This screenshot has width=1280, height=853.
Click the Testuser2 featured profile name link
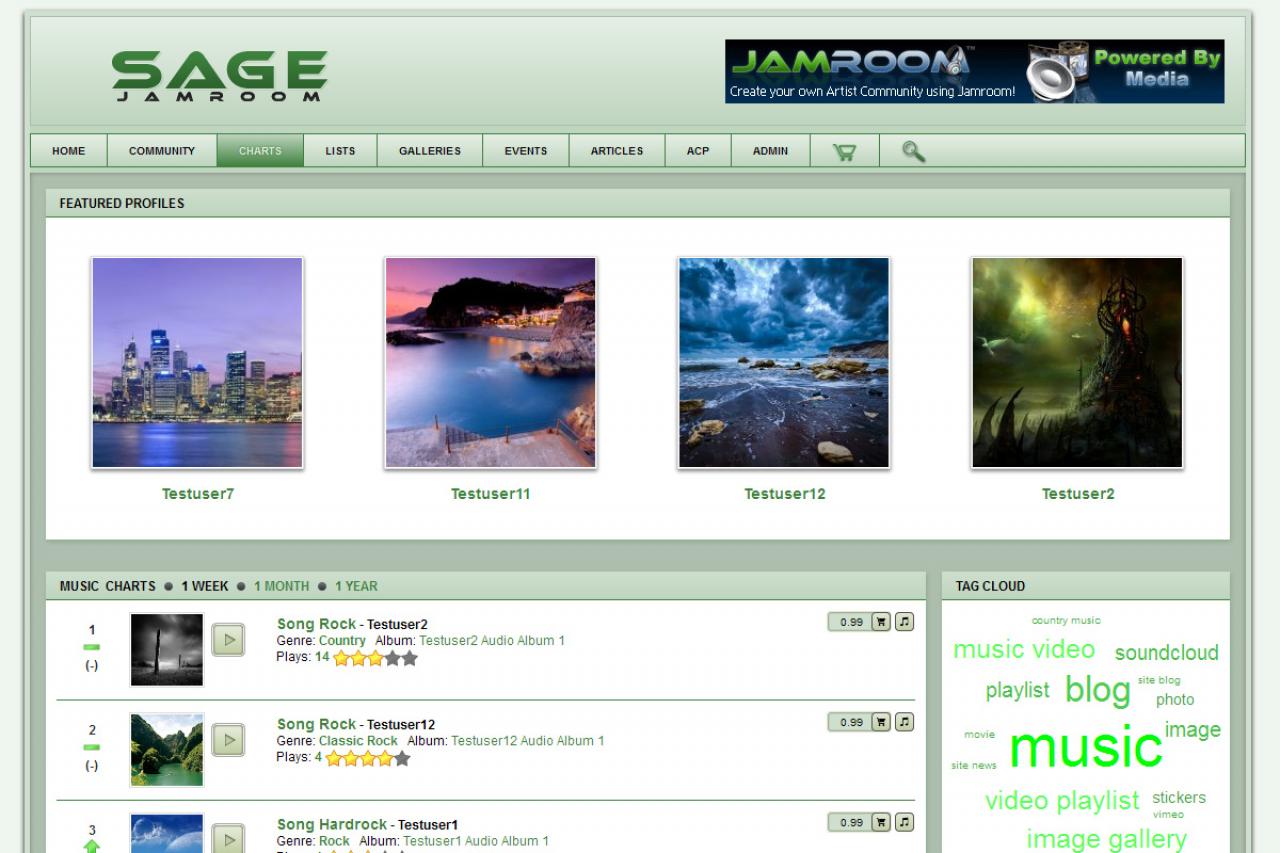point(1078,494)
